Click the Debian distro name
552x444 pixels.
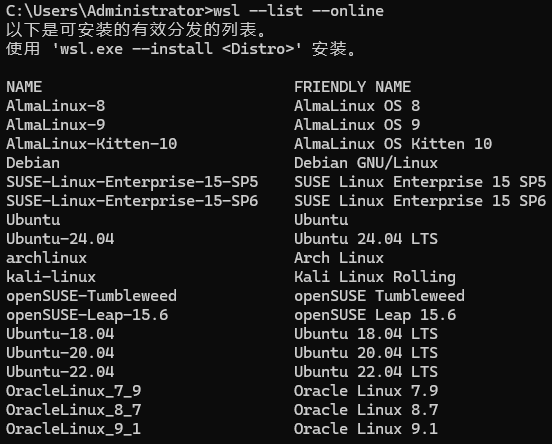pyautogui.click(x=33, y=163)
